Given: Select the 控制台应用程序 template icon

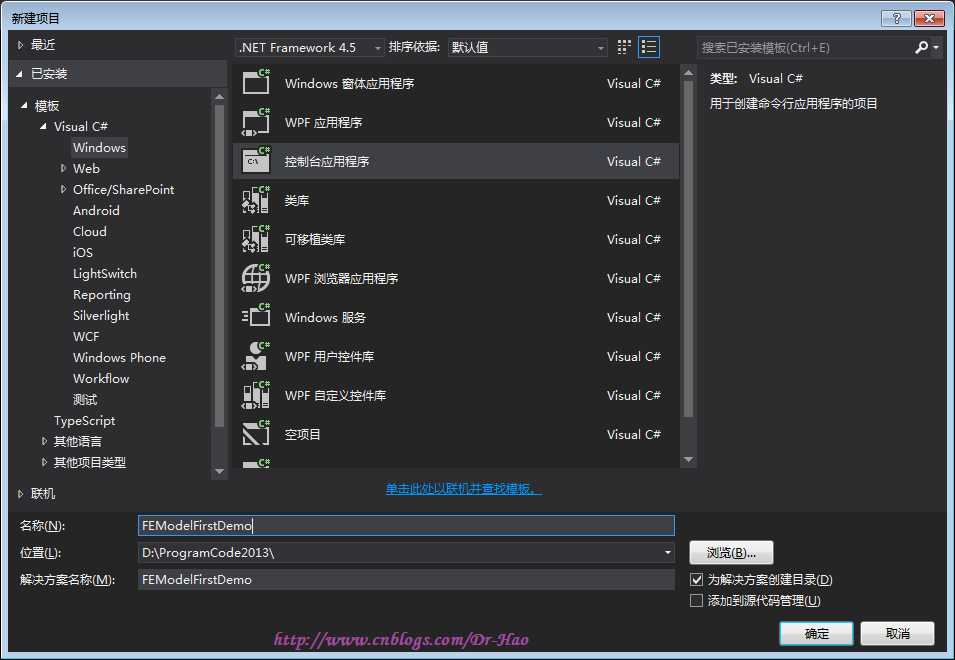Looking at the screenshot, I should (256, 161).
